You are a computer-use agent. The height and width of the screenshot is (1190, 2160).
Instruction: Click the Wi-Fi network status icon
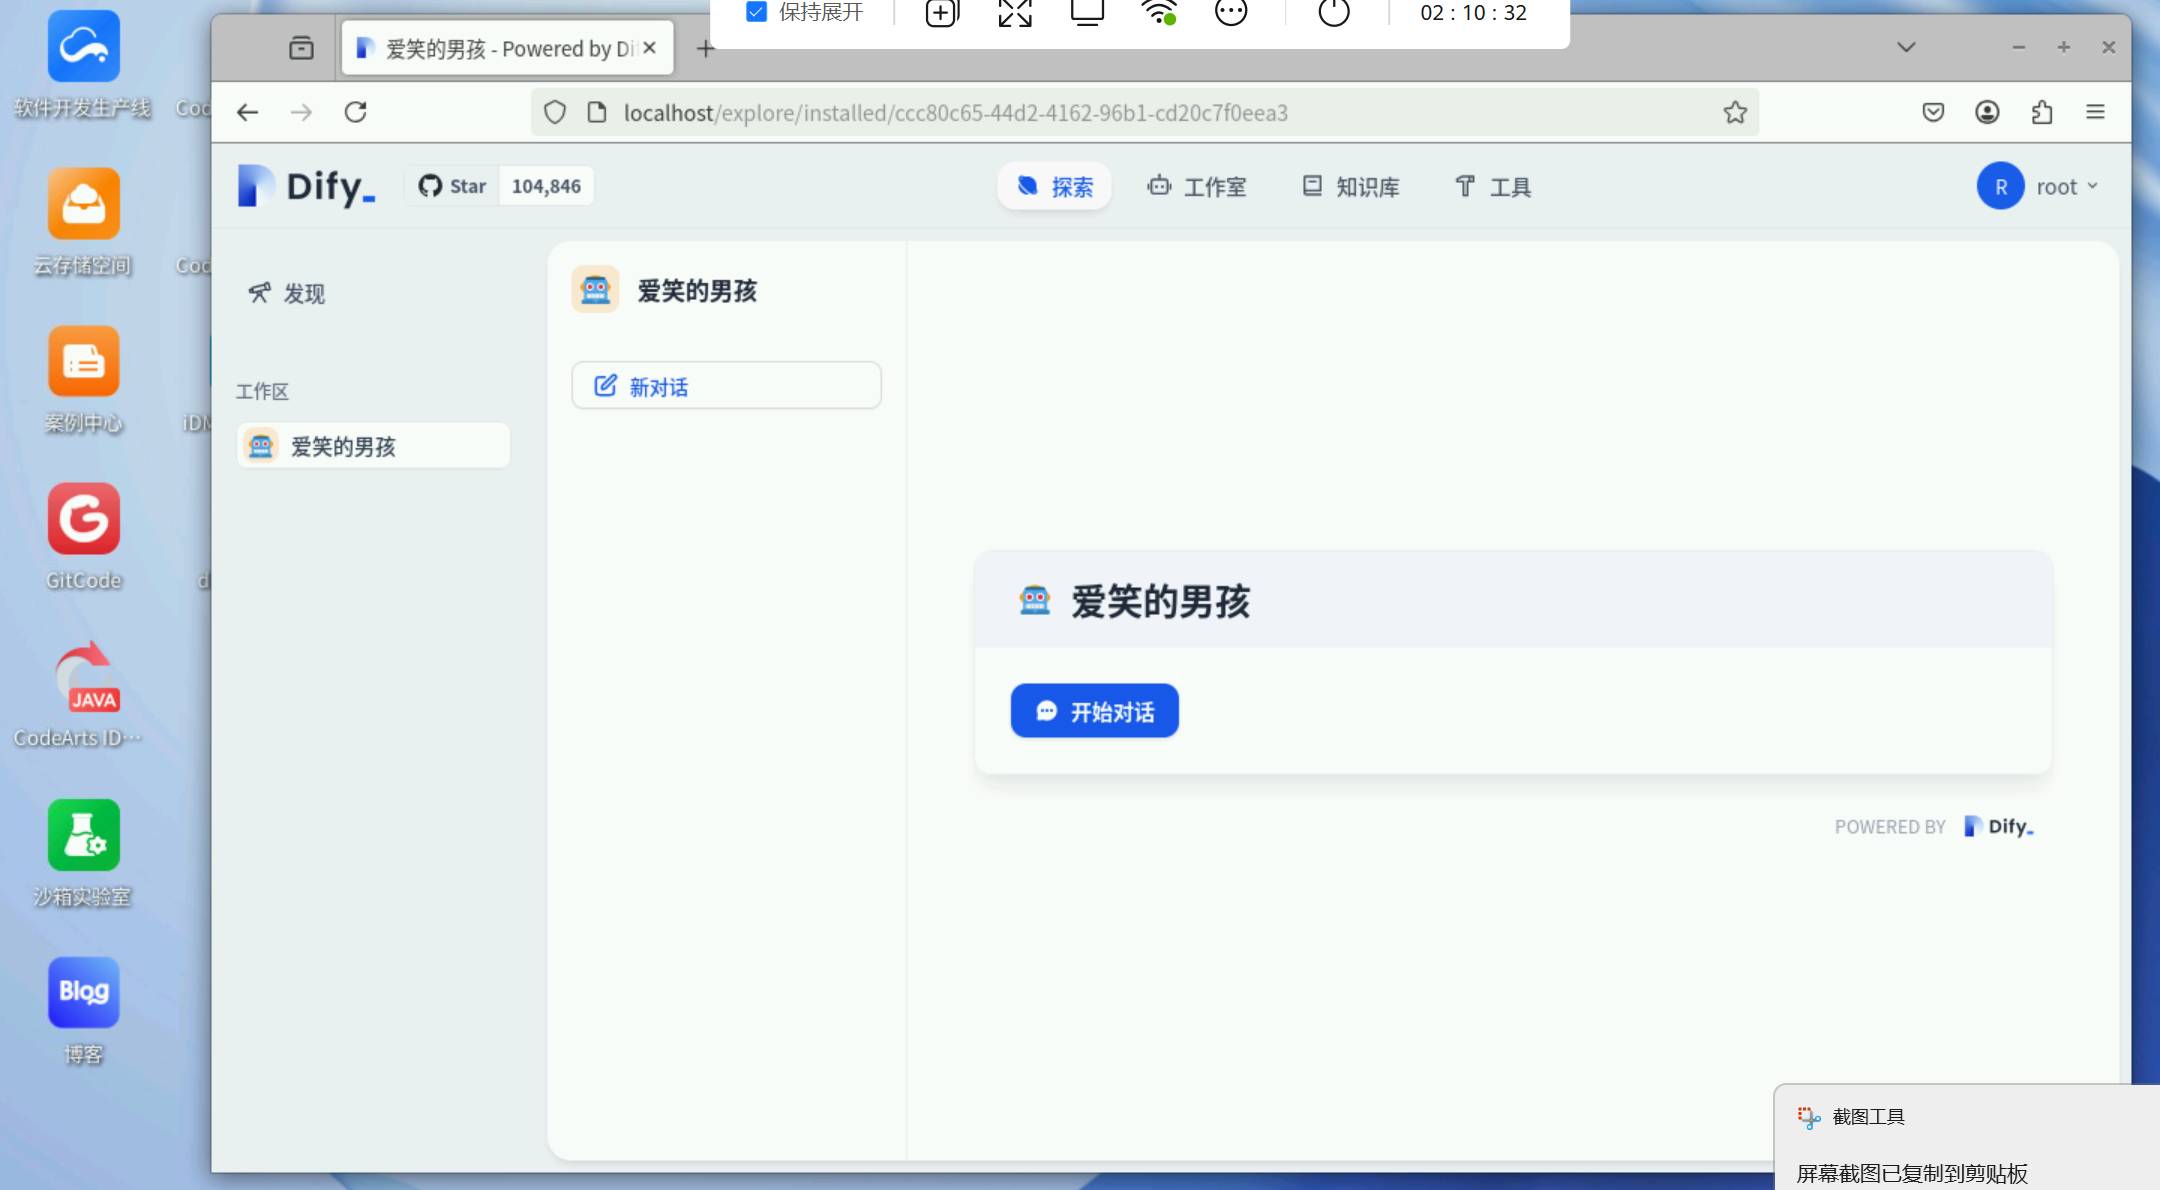tap(1160, 12)
